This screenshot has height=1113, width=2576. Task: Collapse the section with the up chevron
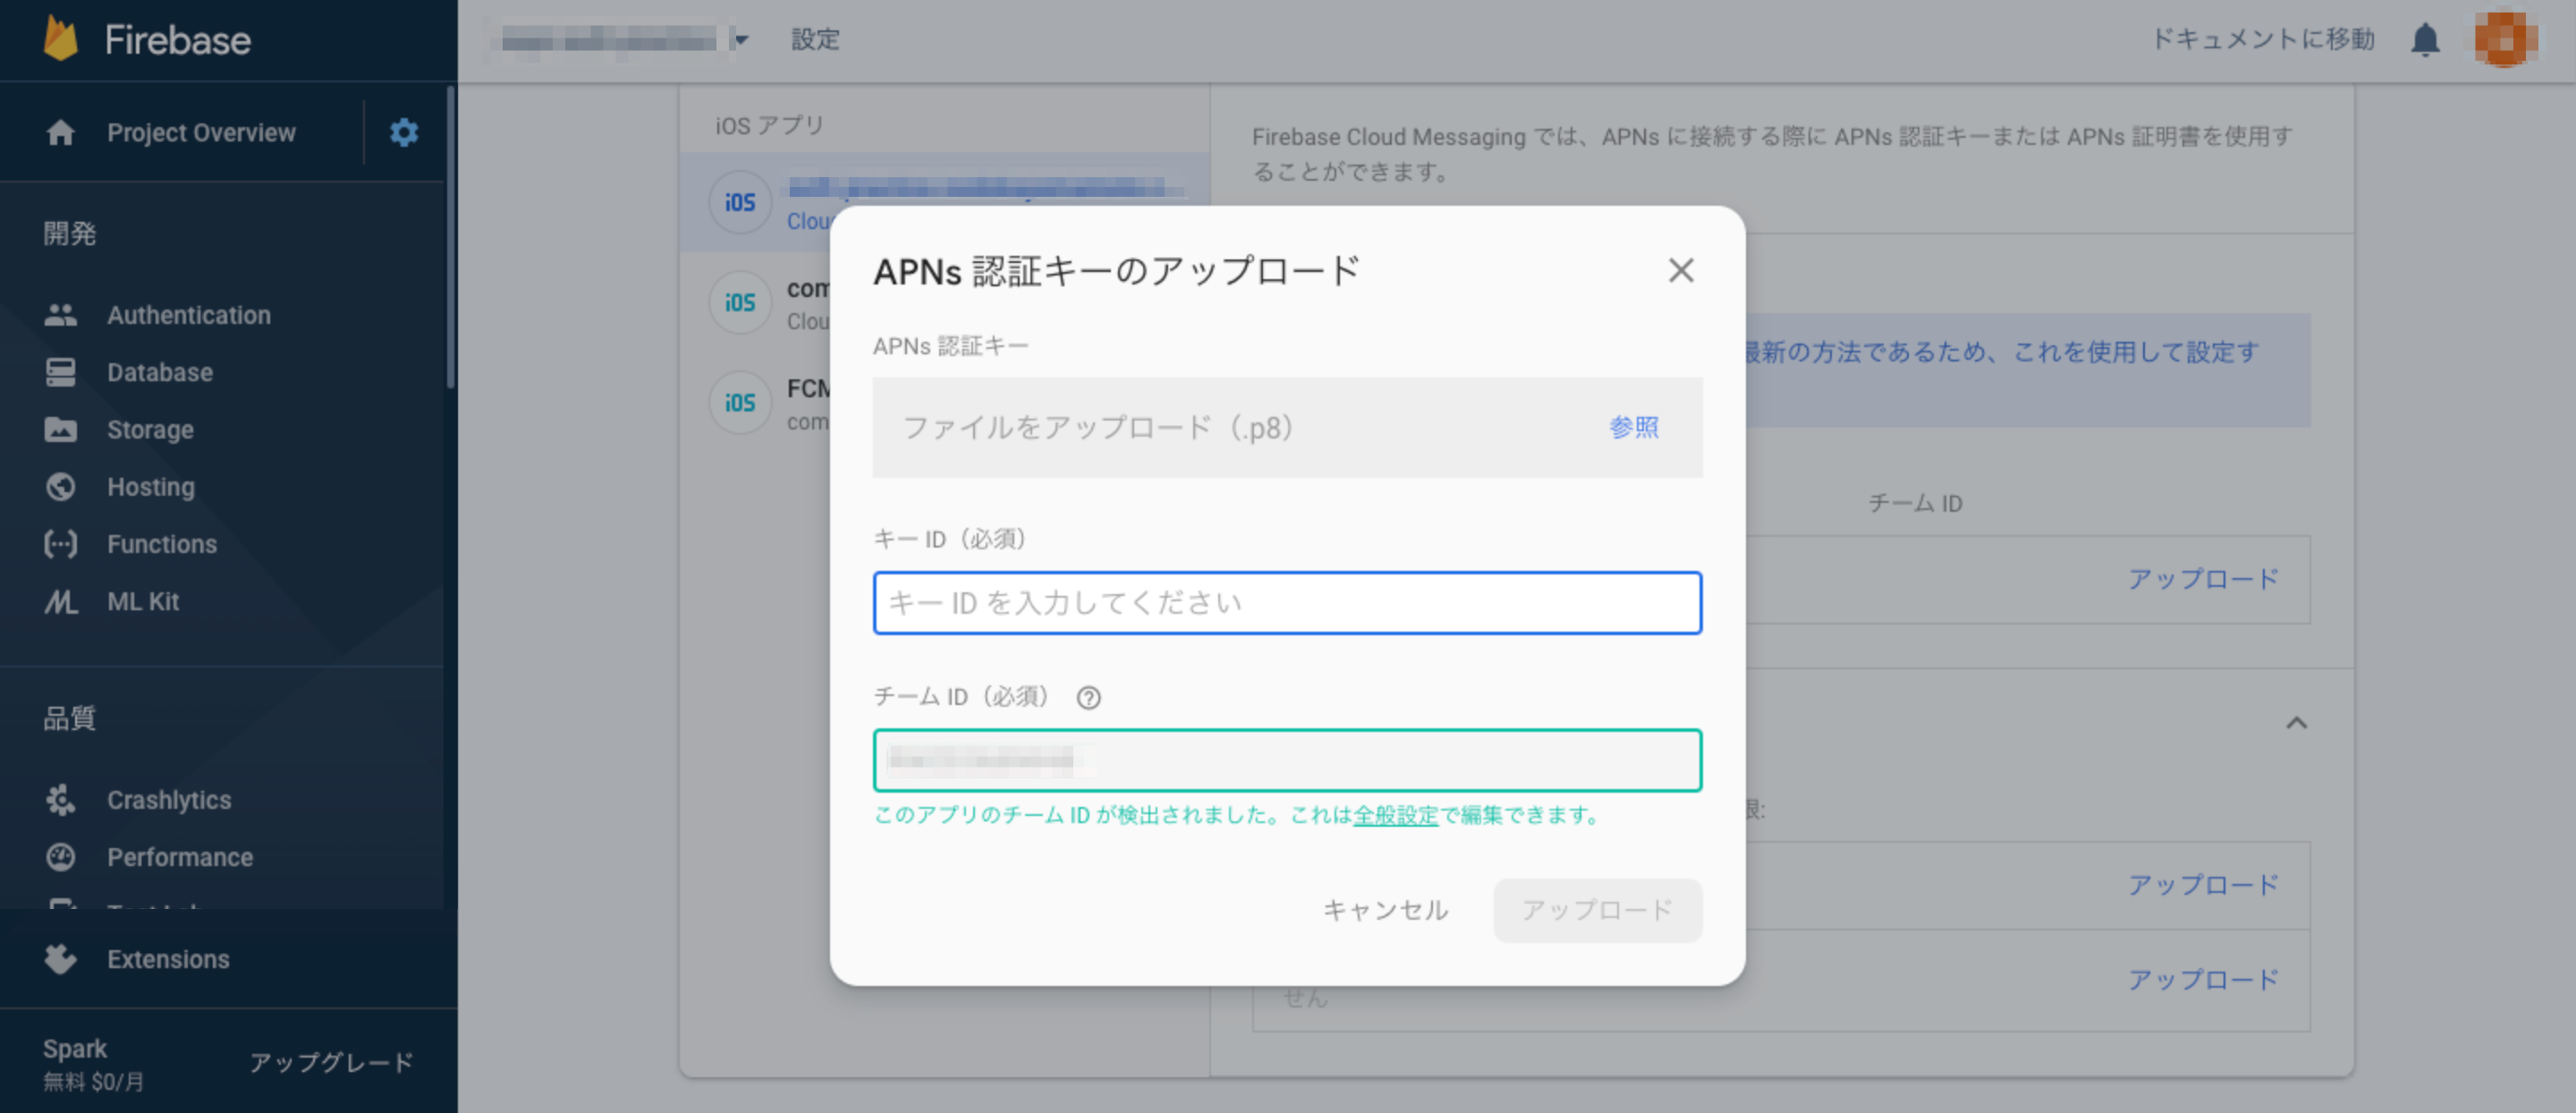point(2296,722)
